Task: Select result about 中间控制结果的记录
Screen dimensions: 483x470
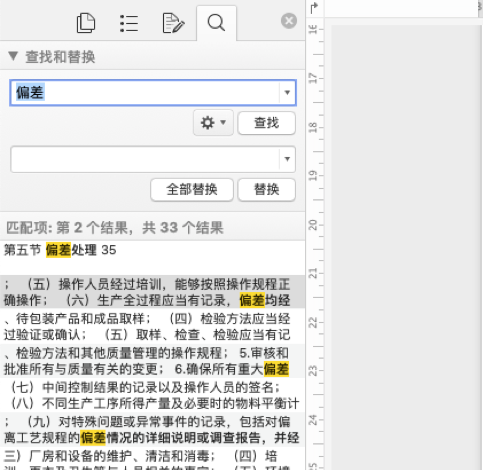Action: (x=152, y=395)
